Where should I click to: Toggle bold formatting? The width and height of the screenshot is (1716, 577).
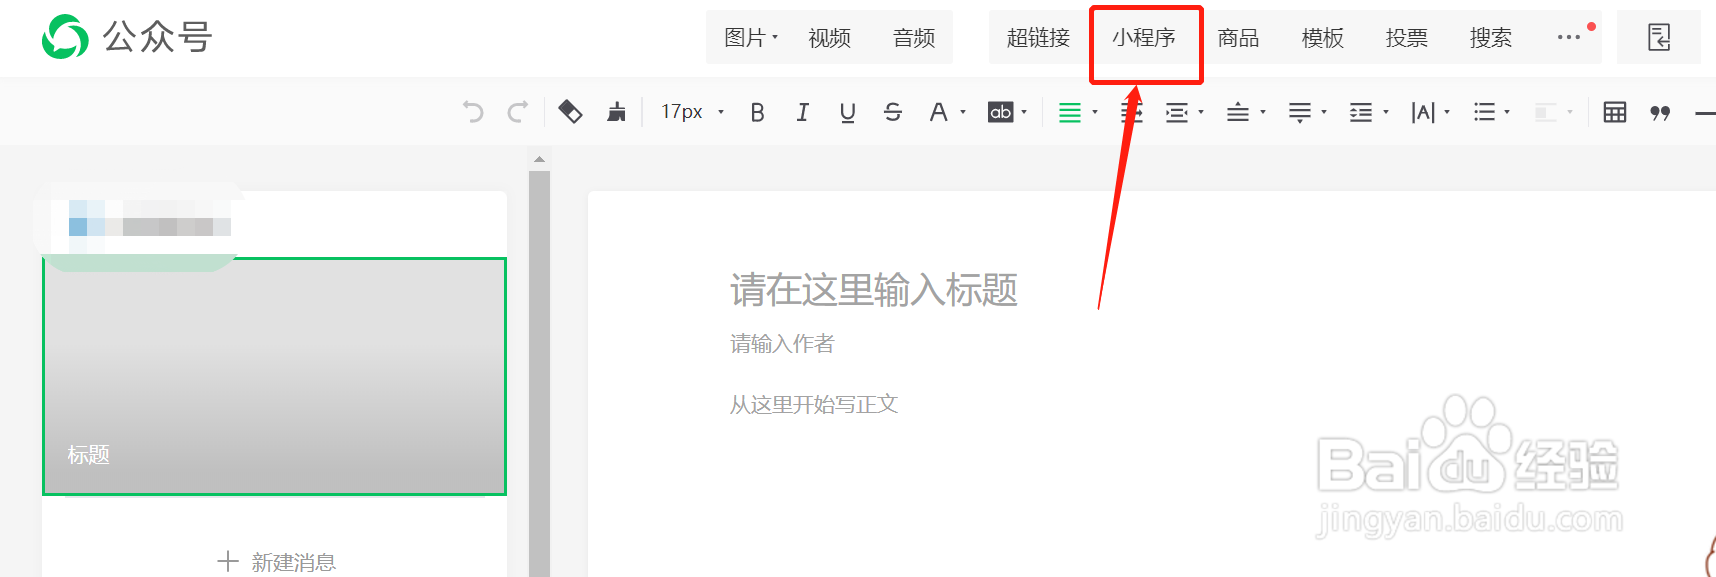[758, 113]
